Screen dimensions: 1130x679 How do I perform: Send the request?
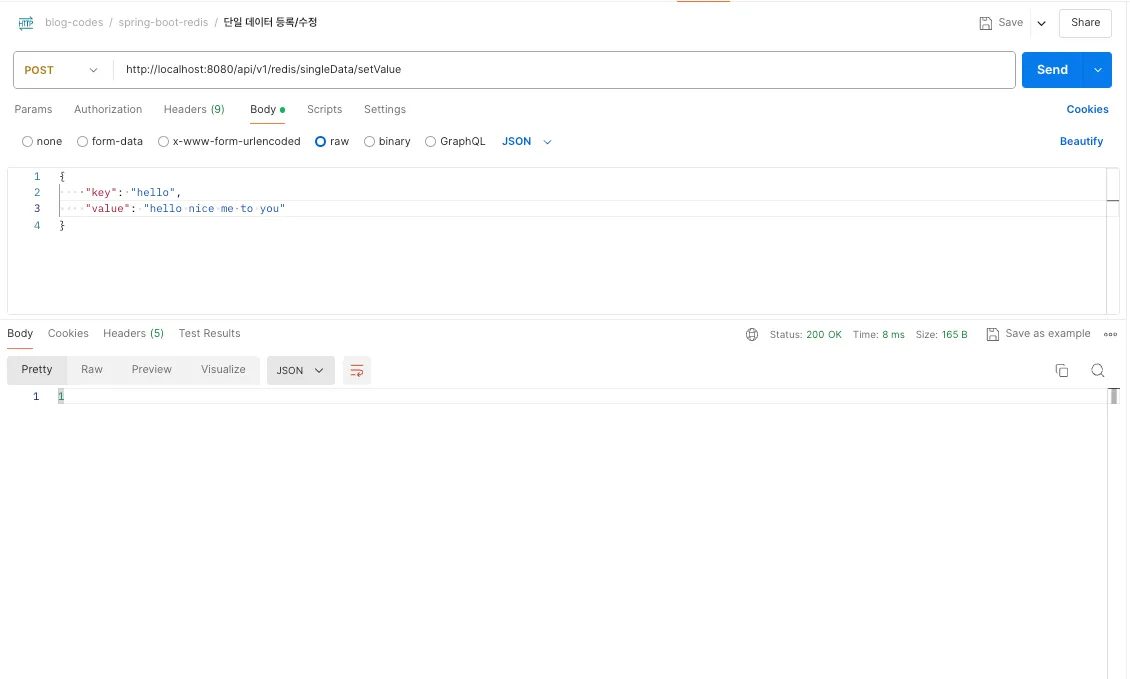(x=1051, y=70)
